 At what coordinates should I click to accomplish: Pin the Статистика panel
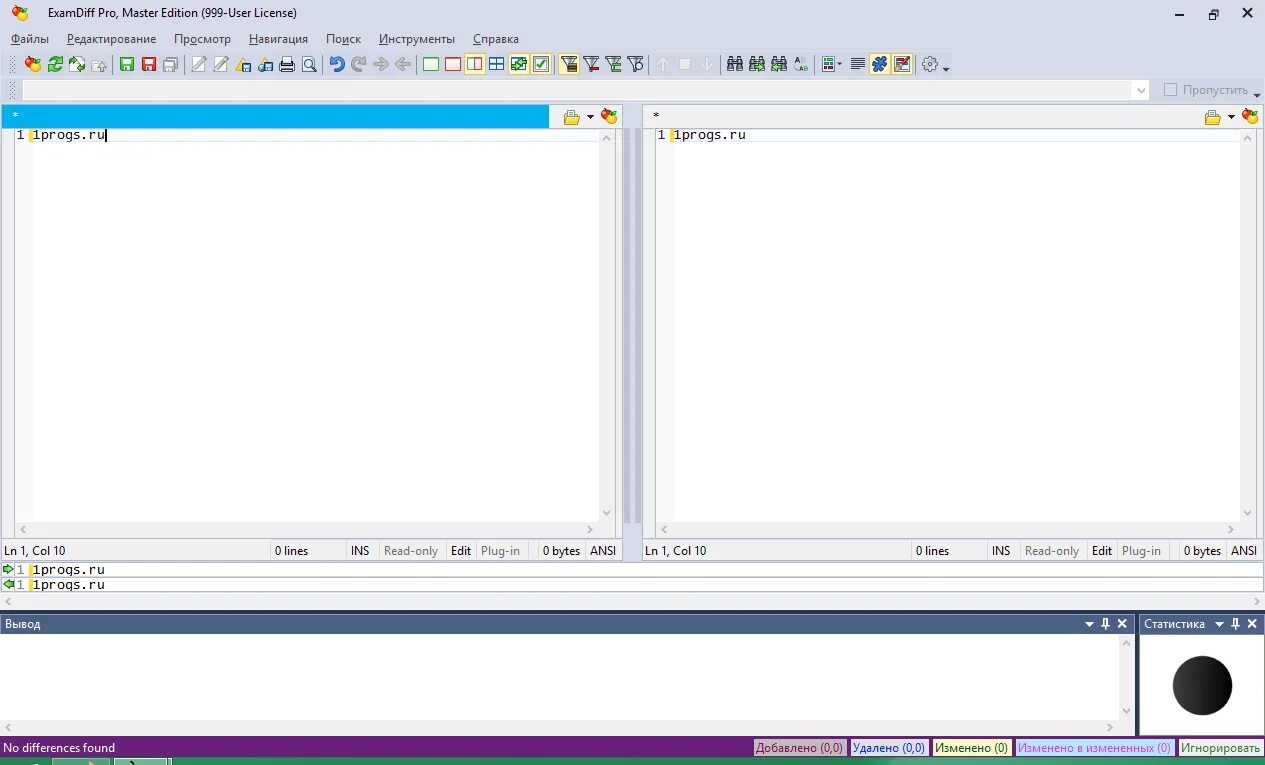coord(1235,624)
